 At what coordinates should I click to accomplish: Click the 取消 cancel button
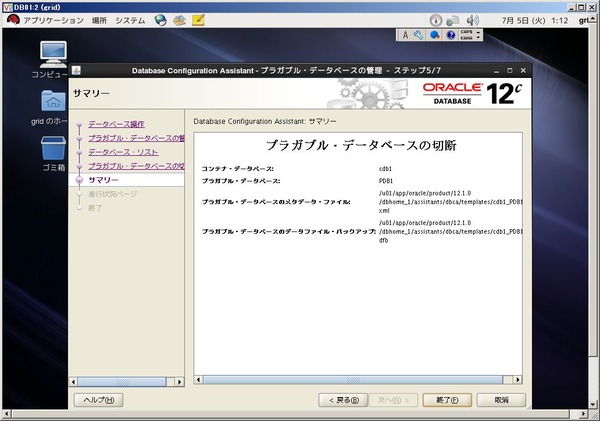(x=501, y=400)
